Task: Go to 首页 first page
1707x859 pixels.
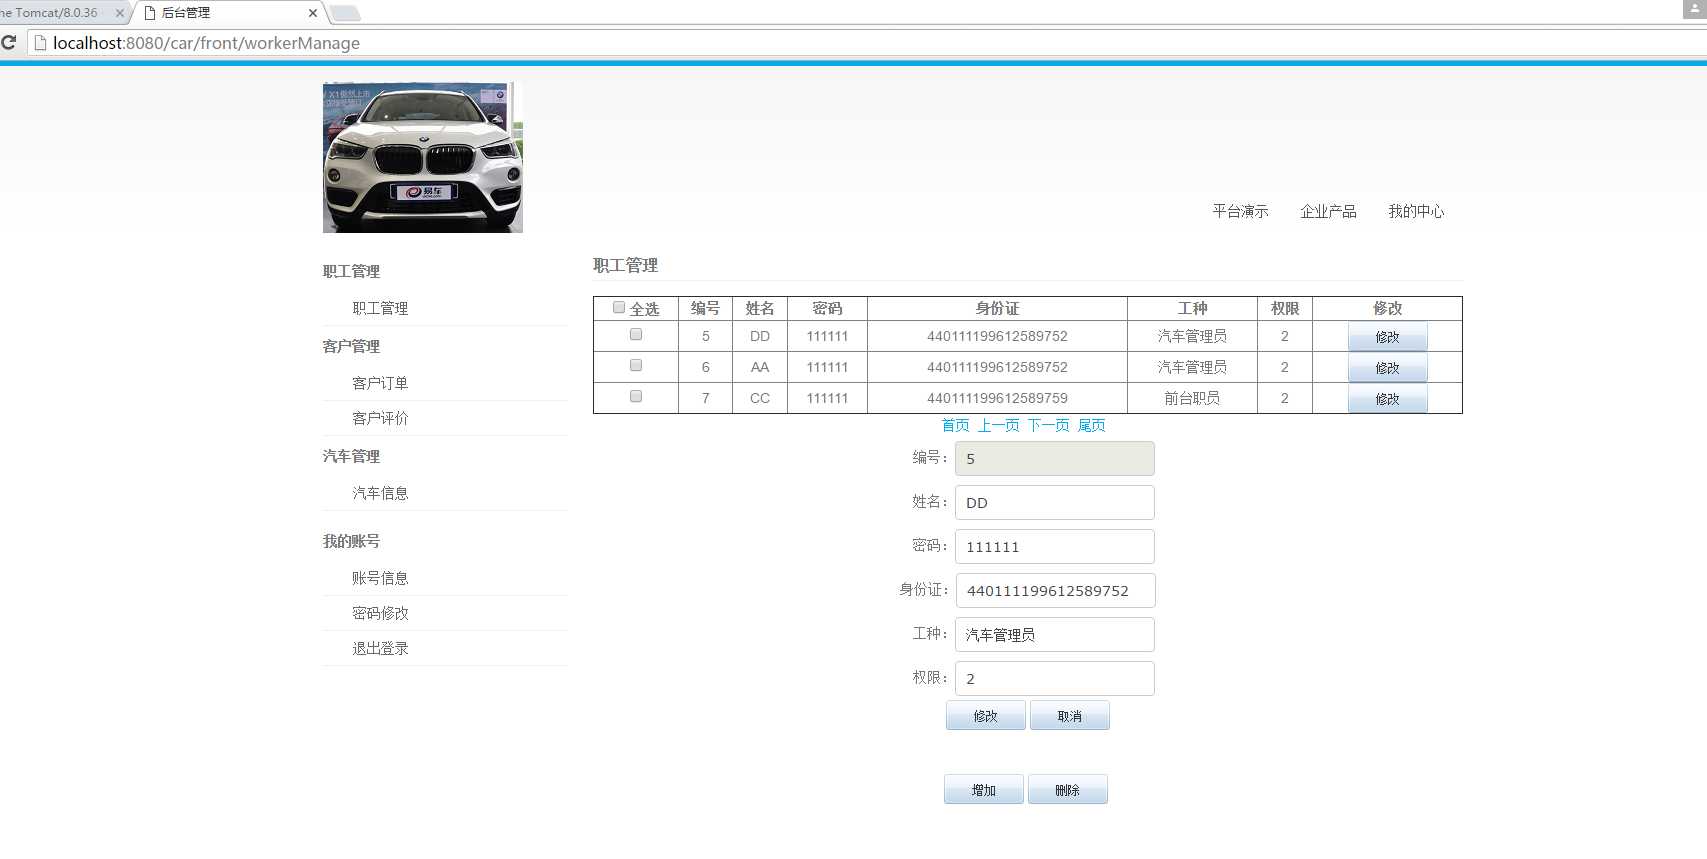Action: [x=956, y=425]
